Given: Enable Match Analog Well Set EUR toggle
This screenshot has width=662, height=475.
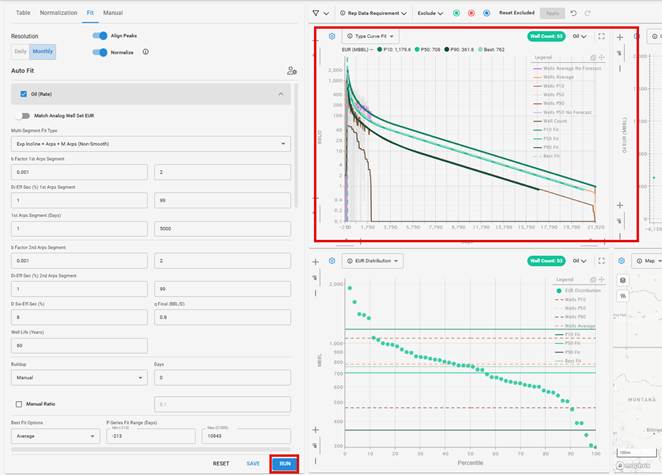Looking at the screenshot, I should 25,116.
